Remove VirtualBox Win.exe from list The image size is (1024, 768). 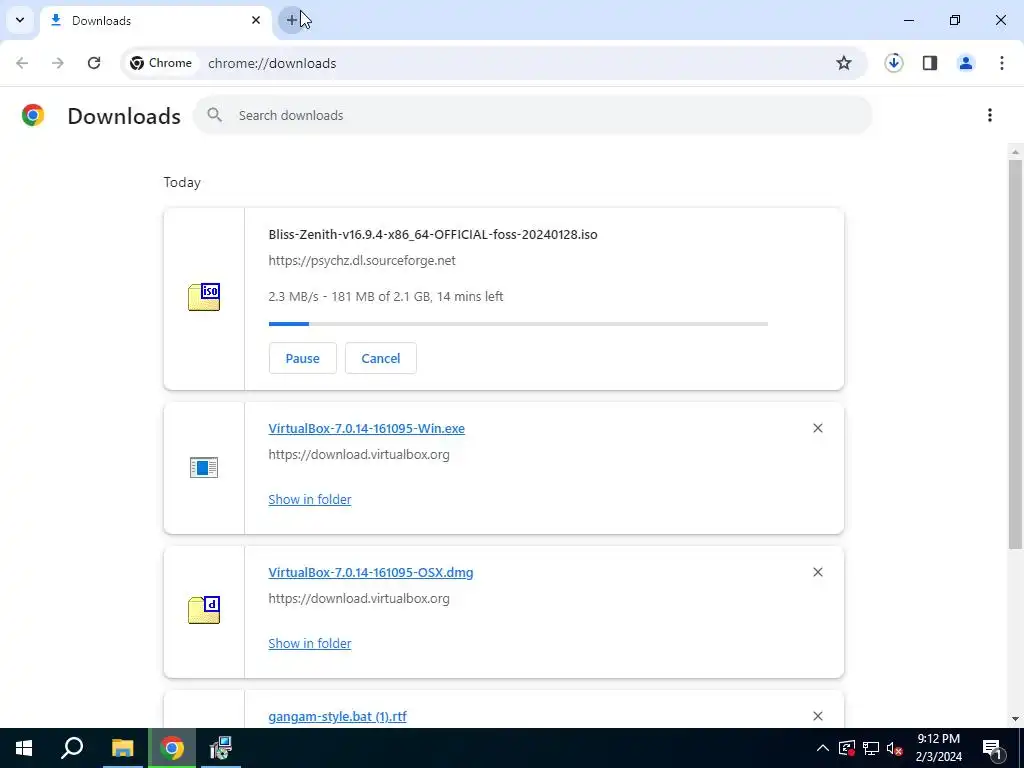pos(818,428)
